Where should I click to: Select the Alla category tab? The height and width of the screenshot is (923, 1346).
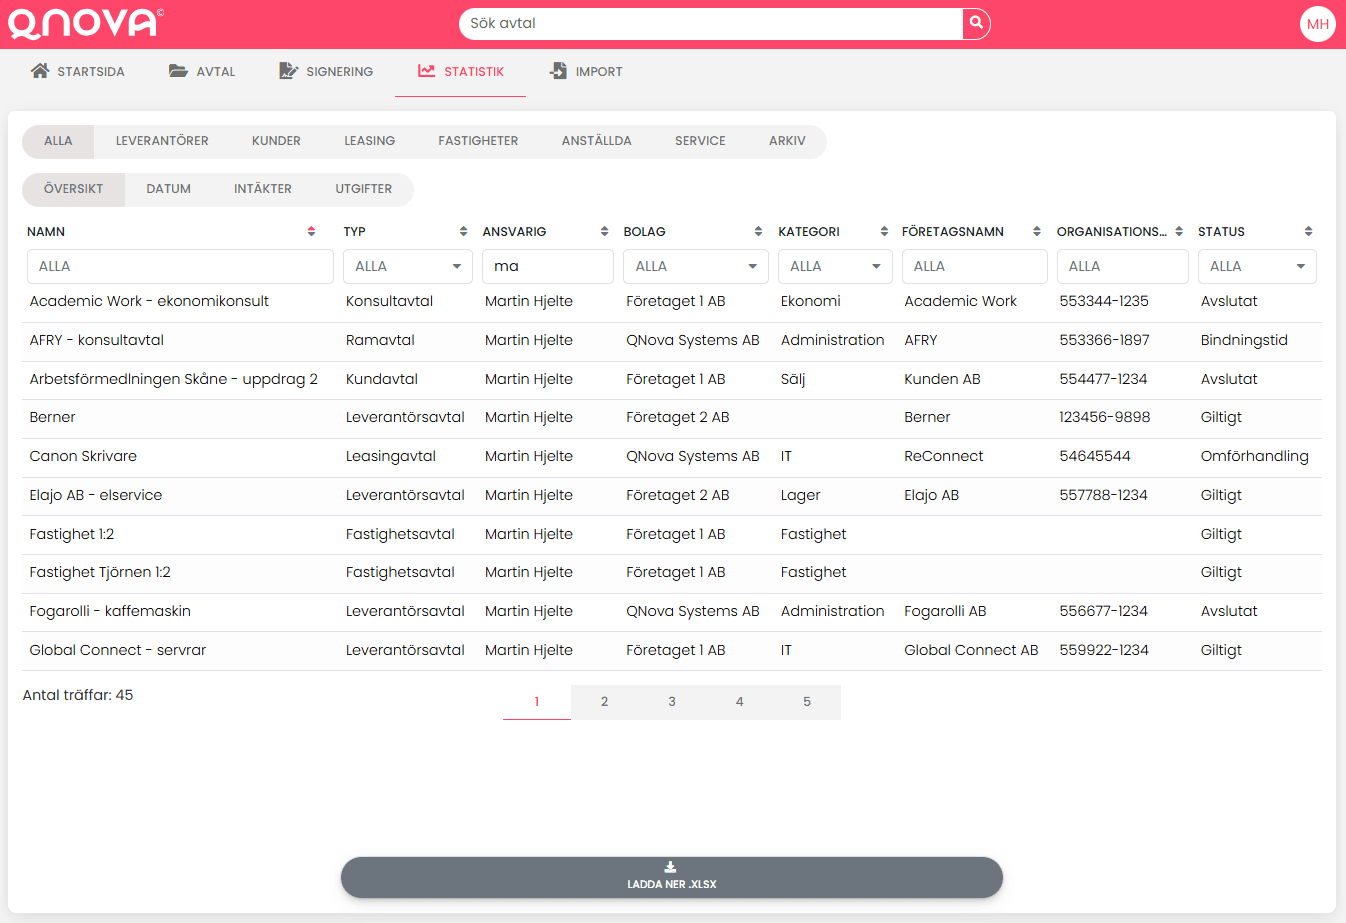(58, 141)
